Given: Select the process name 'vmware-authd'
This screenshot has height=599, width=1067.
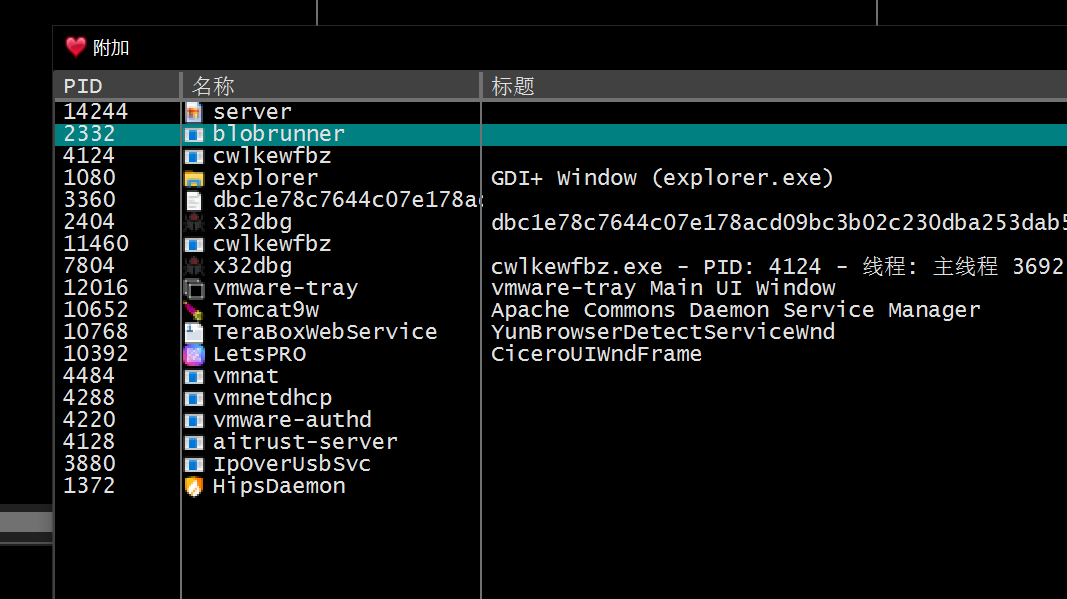Looking at the screenshot, I should pos(292,420).
